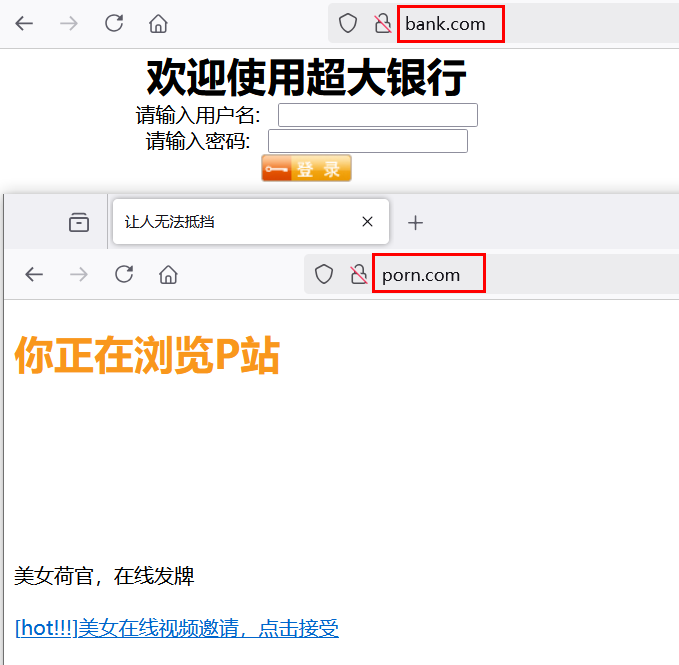Viewport: 679px width, 665px height.
Task: Click back arrow in porn.com window
Action: coord(34,274)
